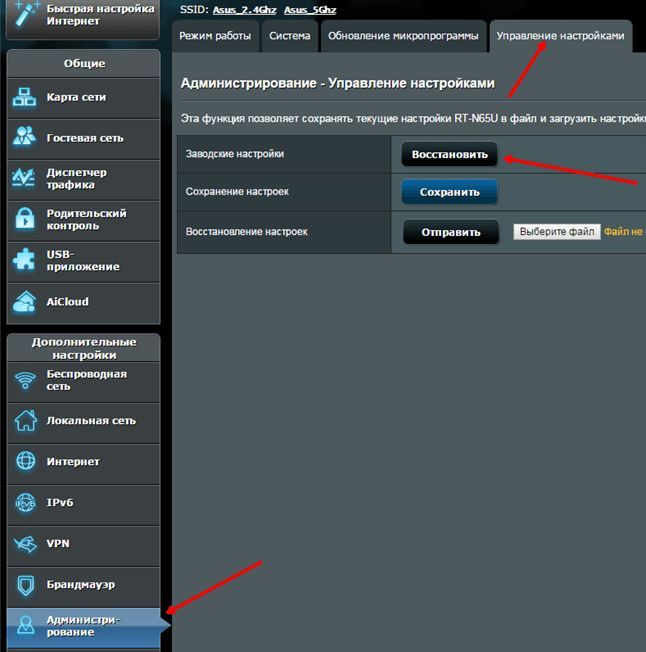
Task: Open the network map icon (Карта сети)
Action: pos(24,97)
